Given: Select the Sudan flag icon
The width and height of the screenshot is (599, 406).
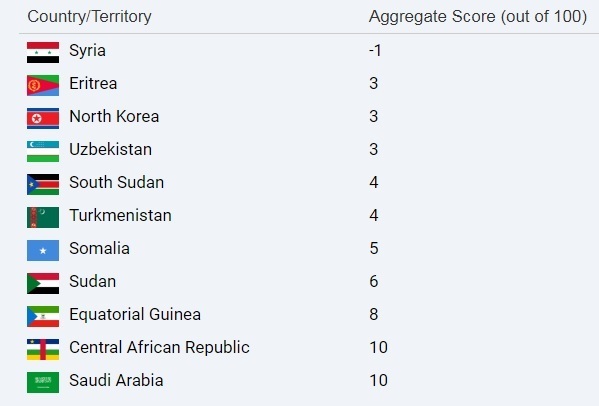Looking at the screenshot, I should 43,283.
